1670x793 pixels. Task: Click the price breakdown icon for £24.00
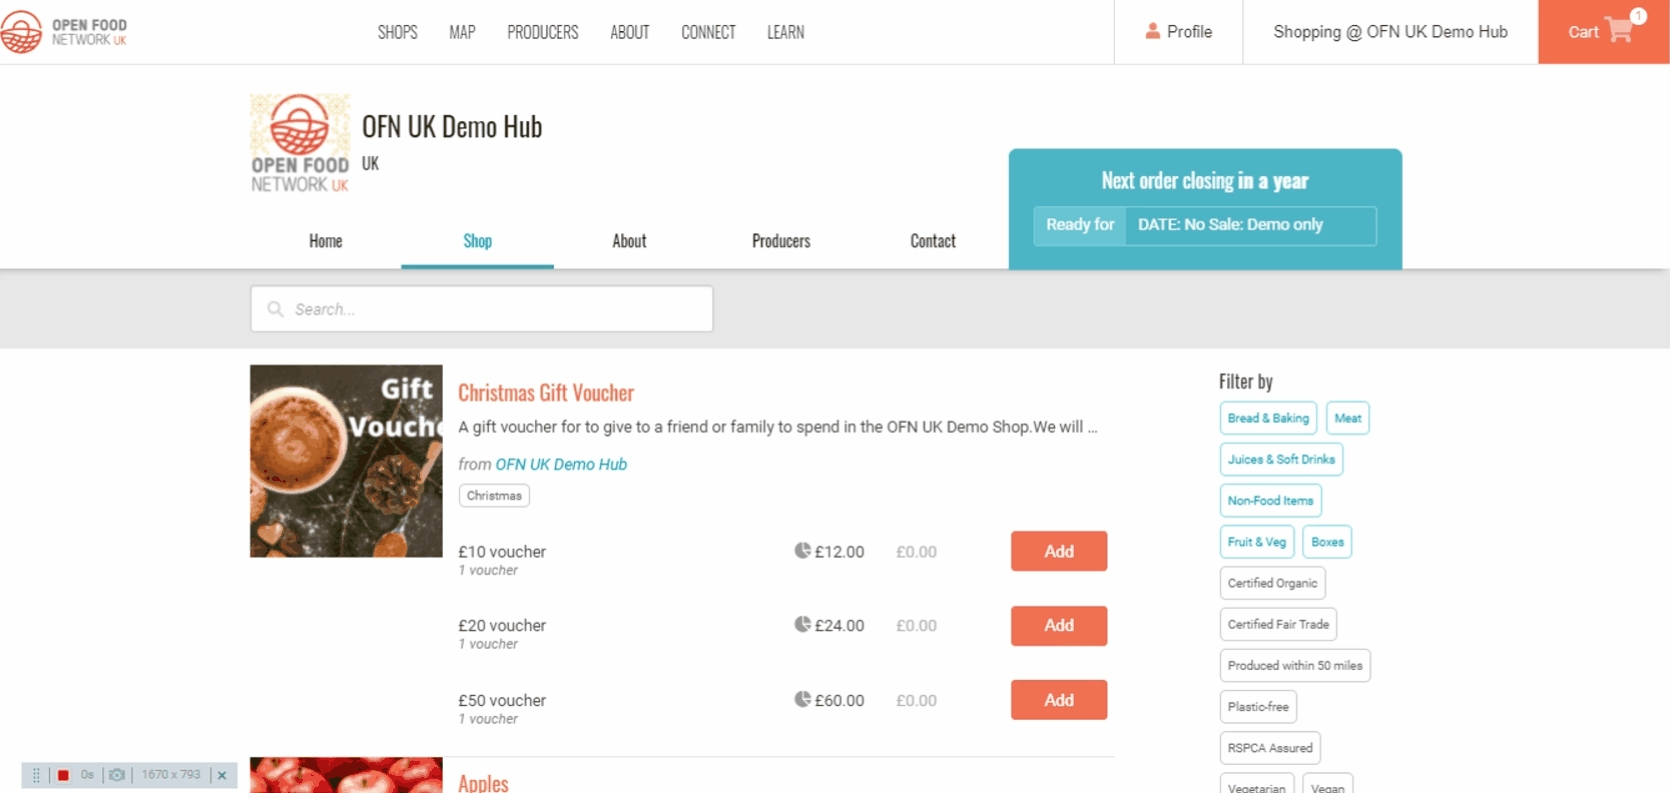pos(802,624)
